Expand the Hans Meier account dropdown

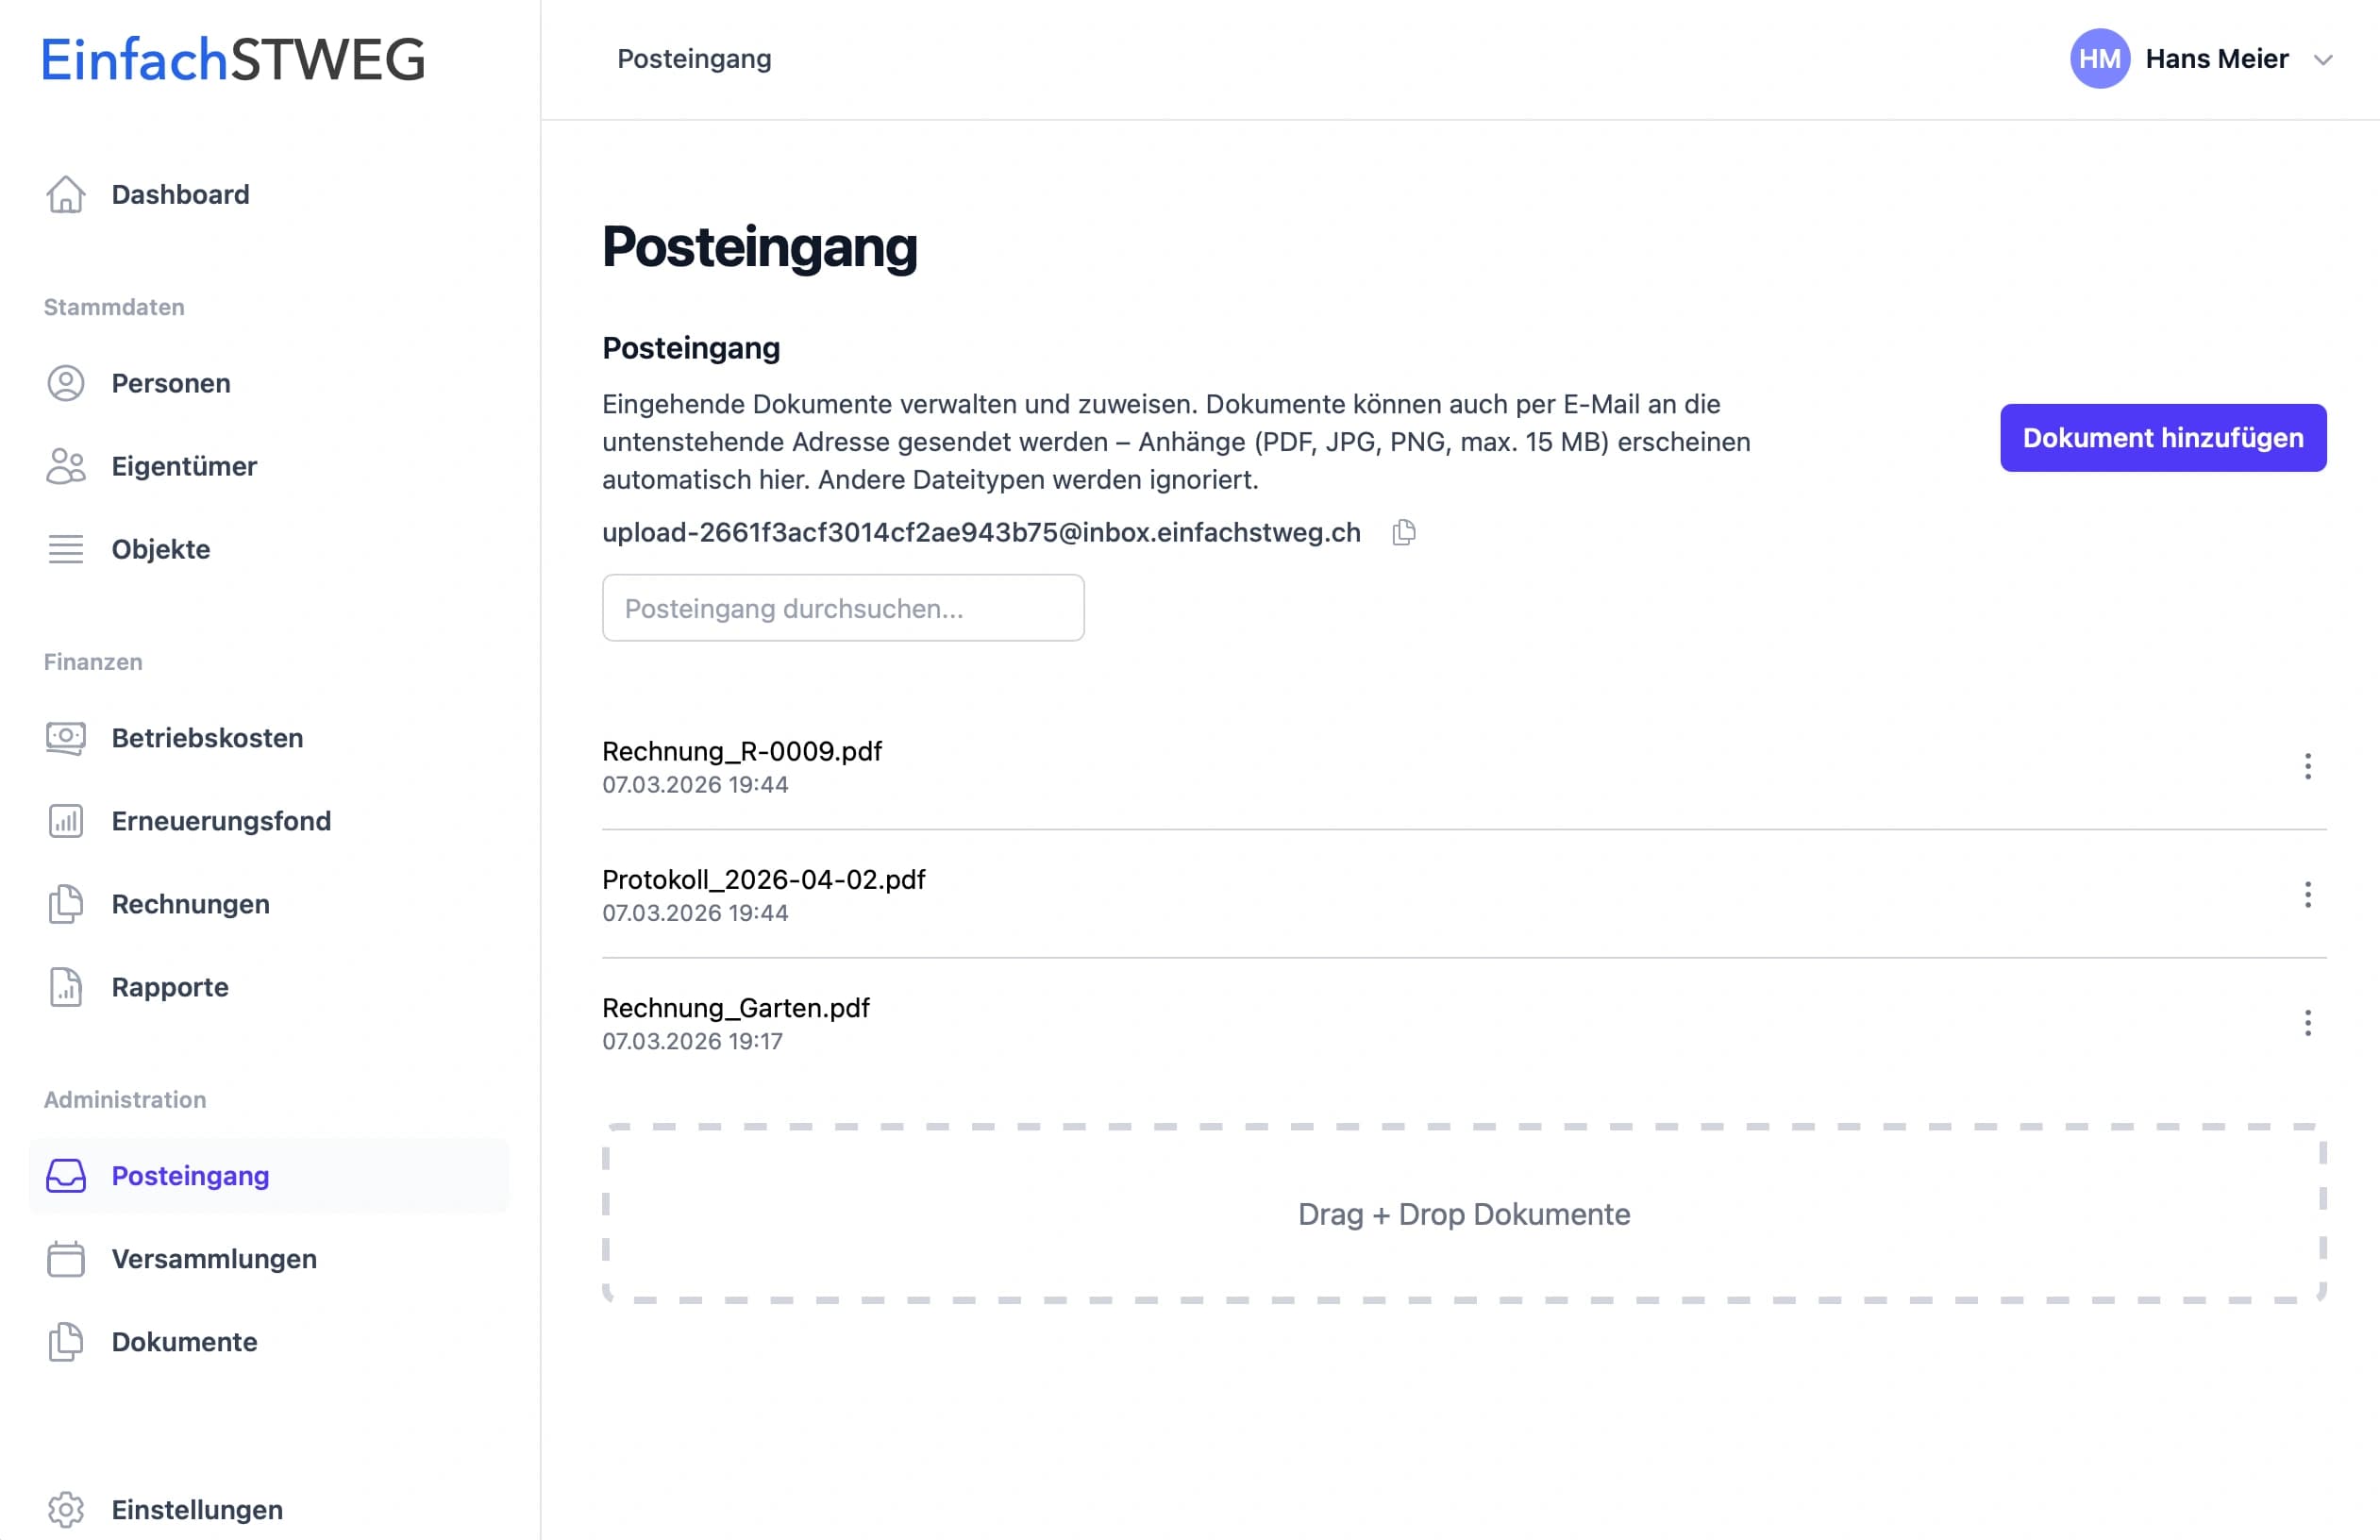coord(2323,60)
